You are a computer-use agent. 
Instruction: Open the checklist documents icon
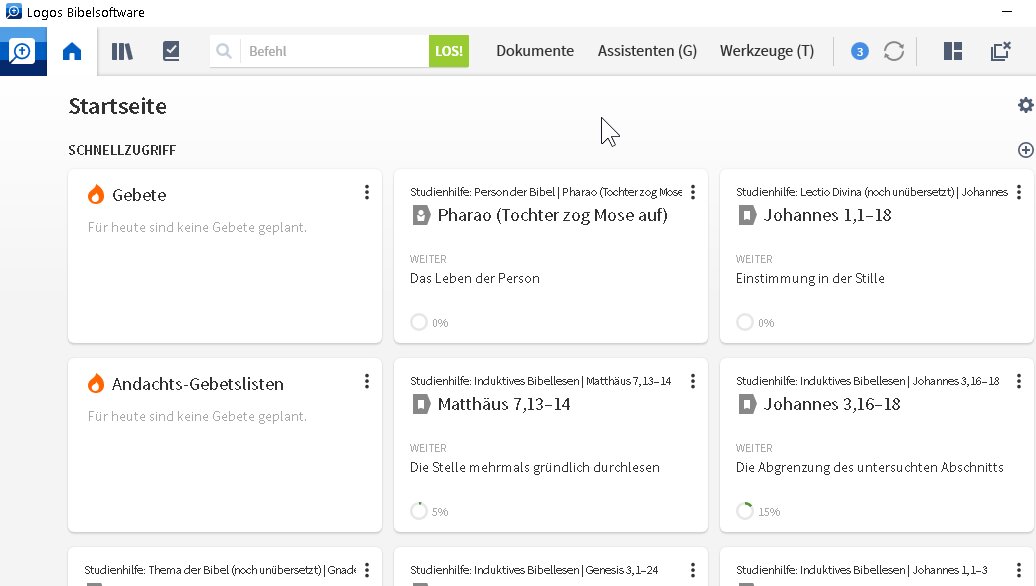[171, 52]
